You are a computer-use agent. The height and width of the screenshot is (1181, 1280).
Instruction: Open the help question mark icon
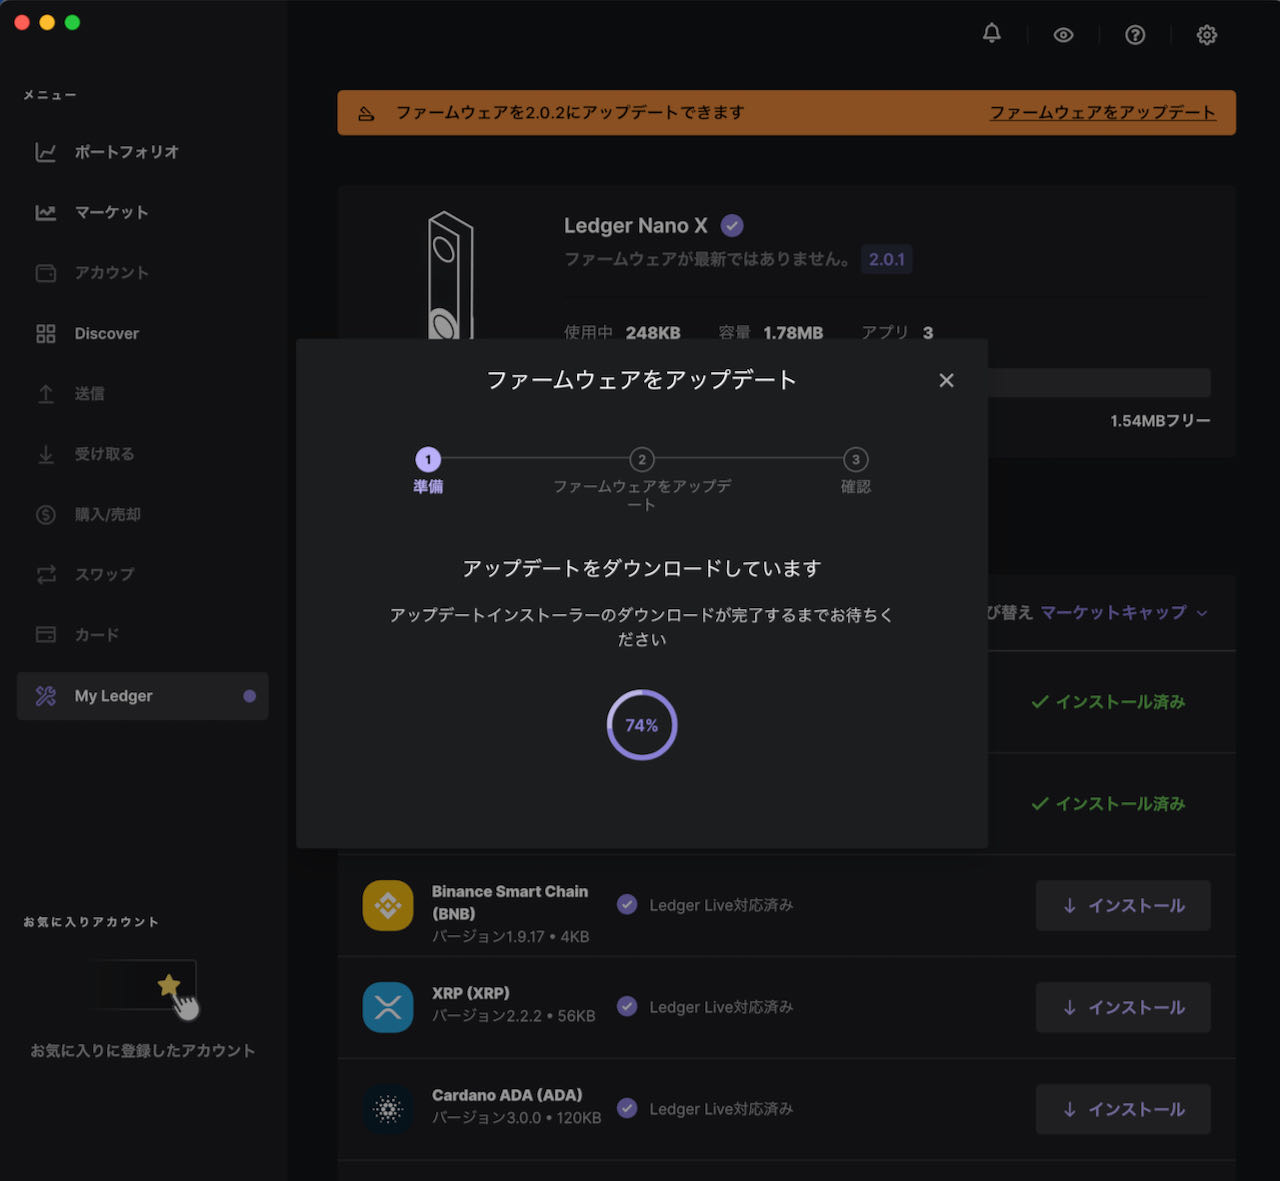(1135, 35)
